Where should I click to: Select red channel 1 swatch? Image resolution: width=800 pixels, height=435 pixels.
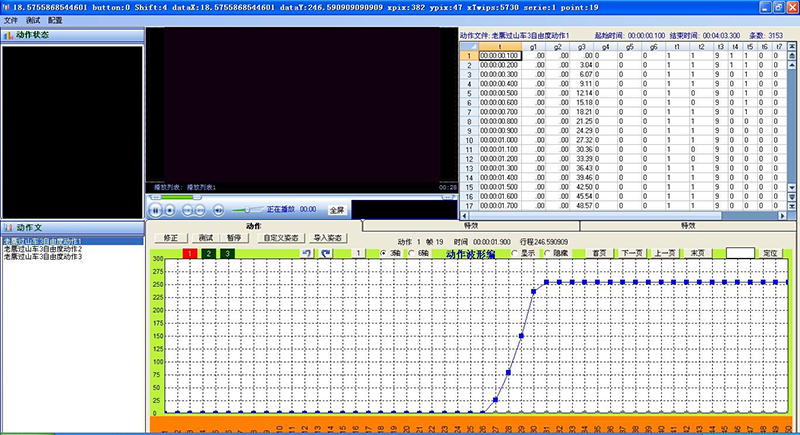click(x=190, y=254)
